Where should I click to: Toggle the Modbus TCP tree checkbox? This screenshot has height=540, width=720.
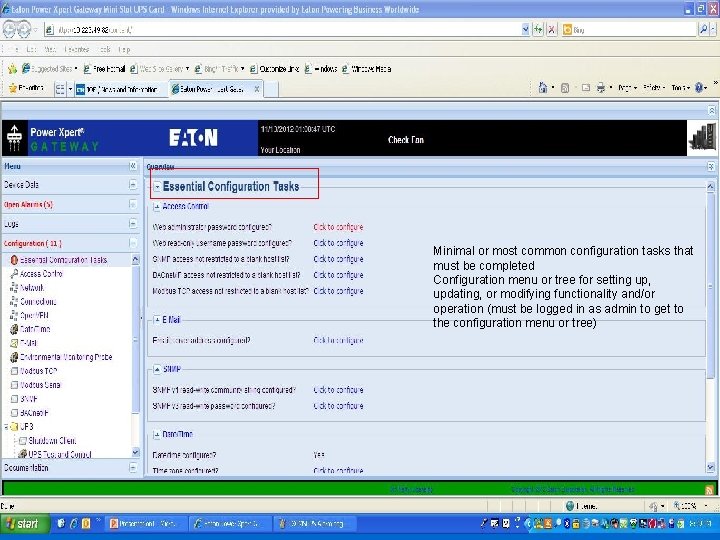click(14, 371)
